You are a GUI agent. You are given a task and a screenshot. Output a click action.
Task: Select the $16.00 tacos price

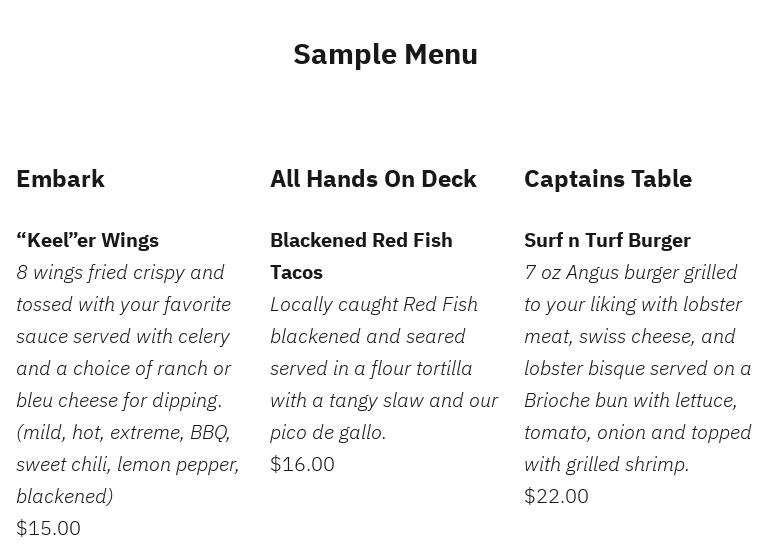pyautogui.click(x=302, y=464)
